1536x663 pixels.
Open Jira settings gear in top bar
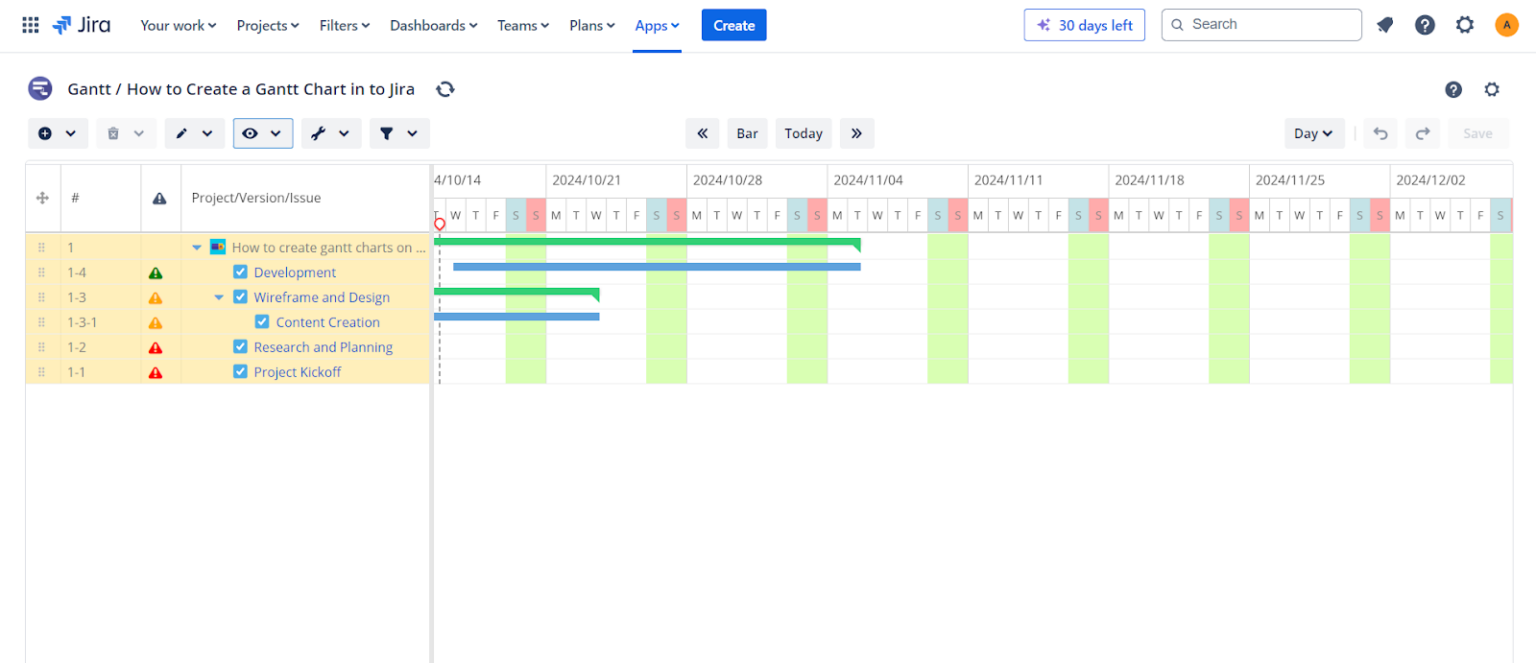[x=1465, y=25]
